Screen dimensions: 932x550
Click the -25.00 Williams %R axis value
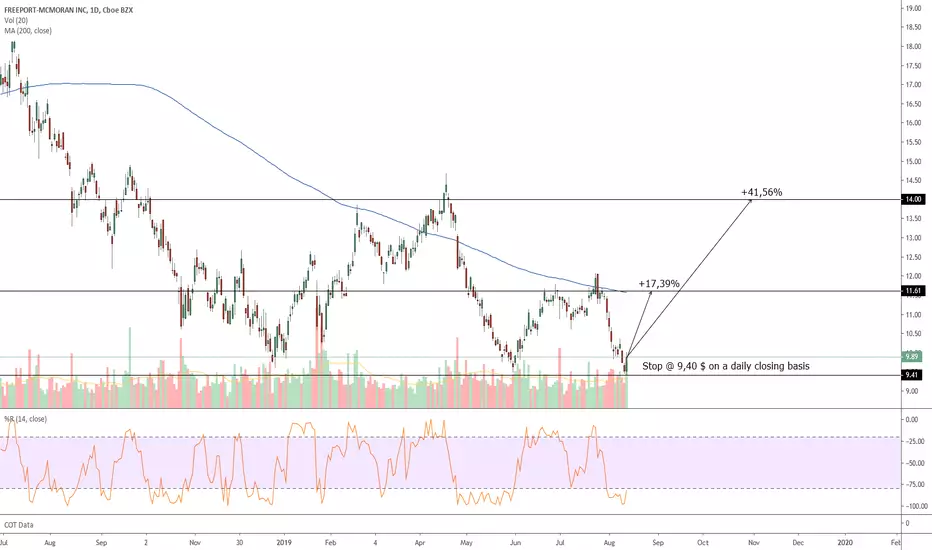916,441
